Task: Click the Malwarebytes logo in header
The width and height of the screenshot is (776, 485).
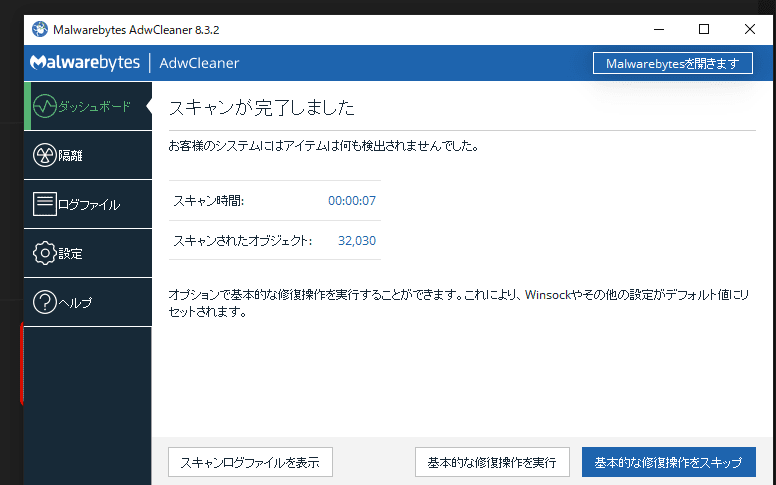Action: [85, 63]
